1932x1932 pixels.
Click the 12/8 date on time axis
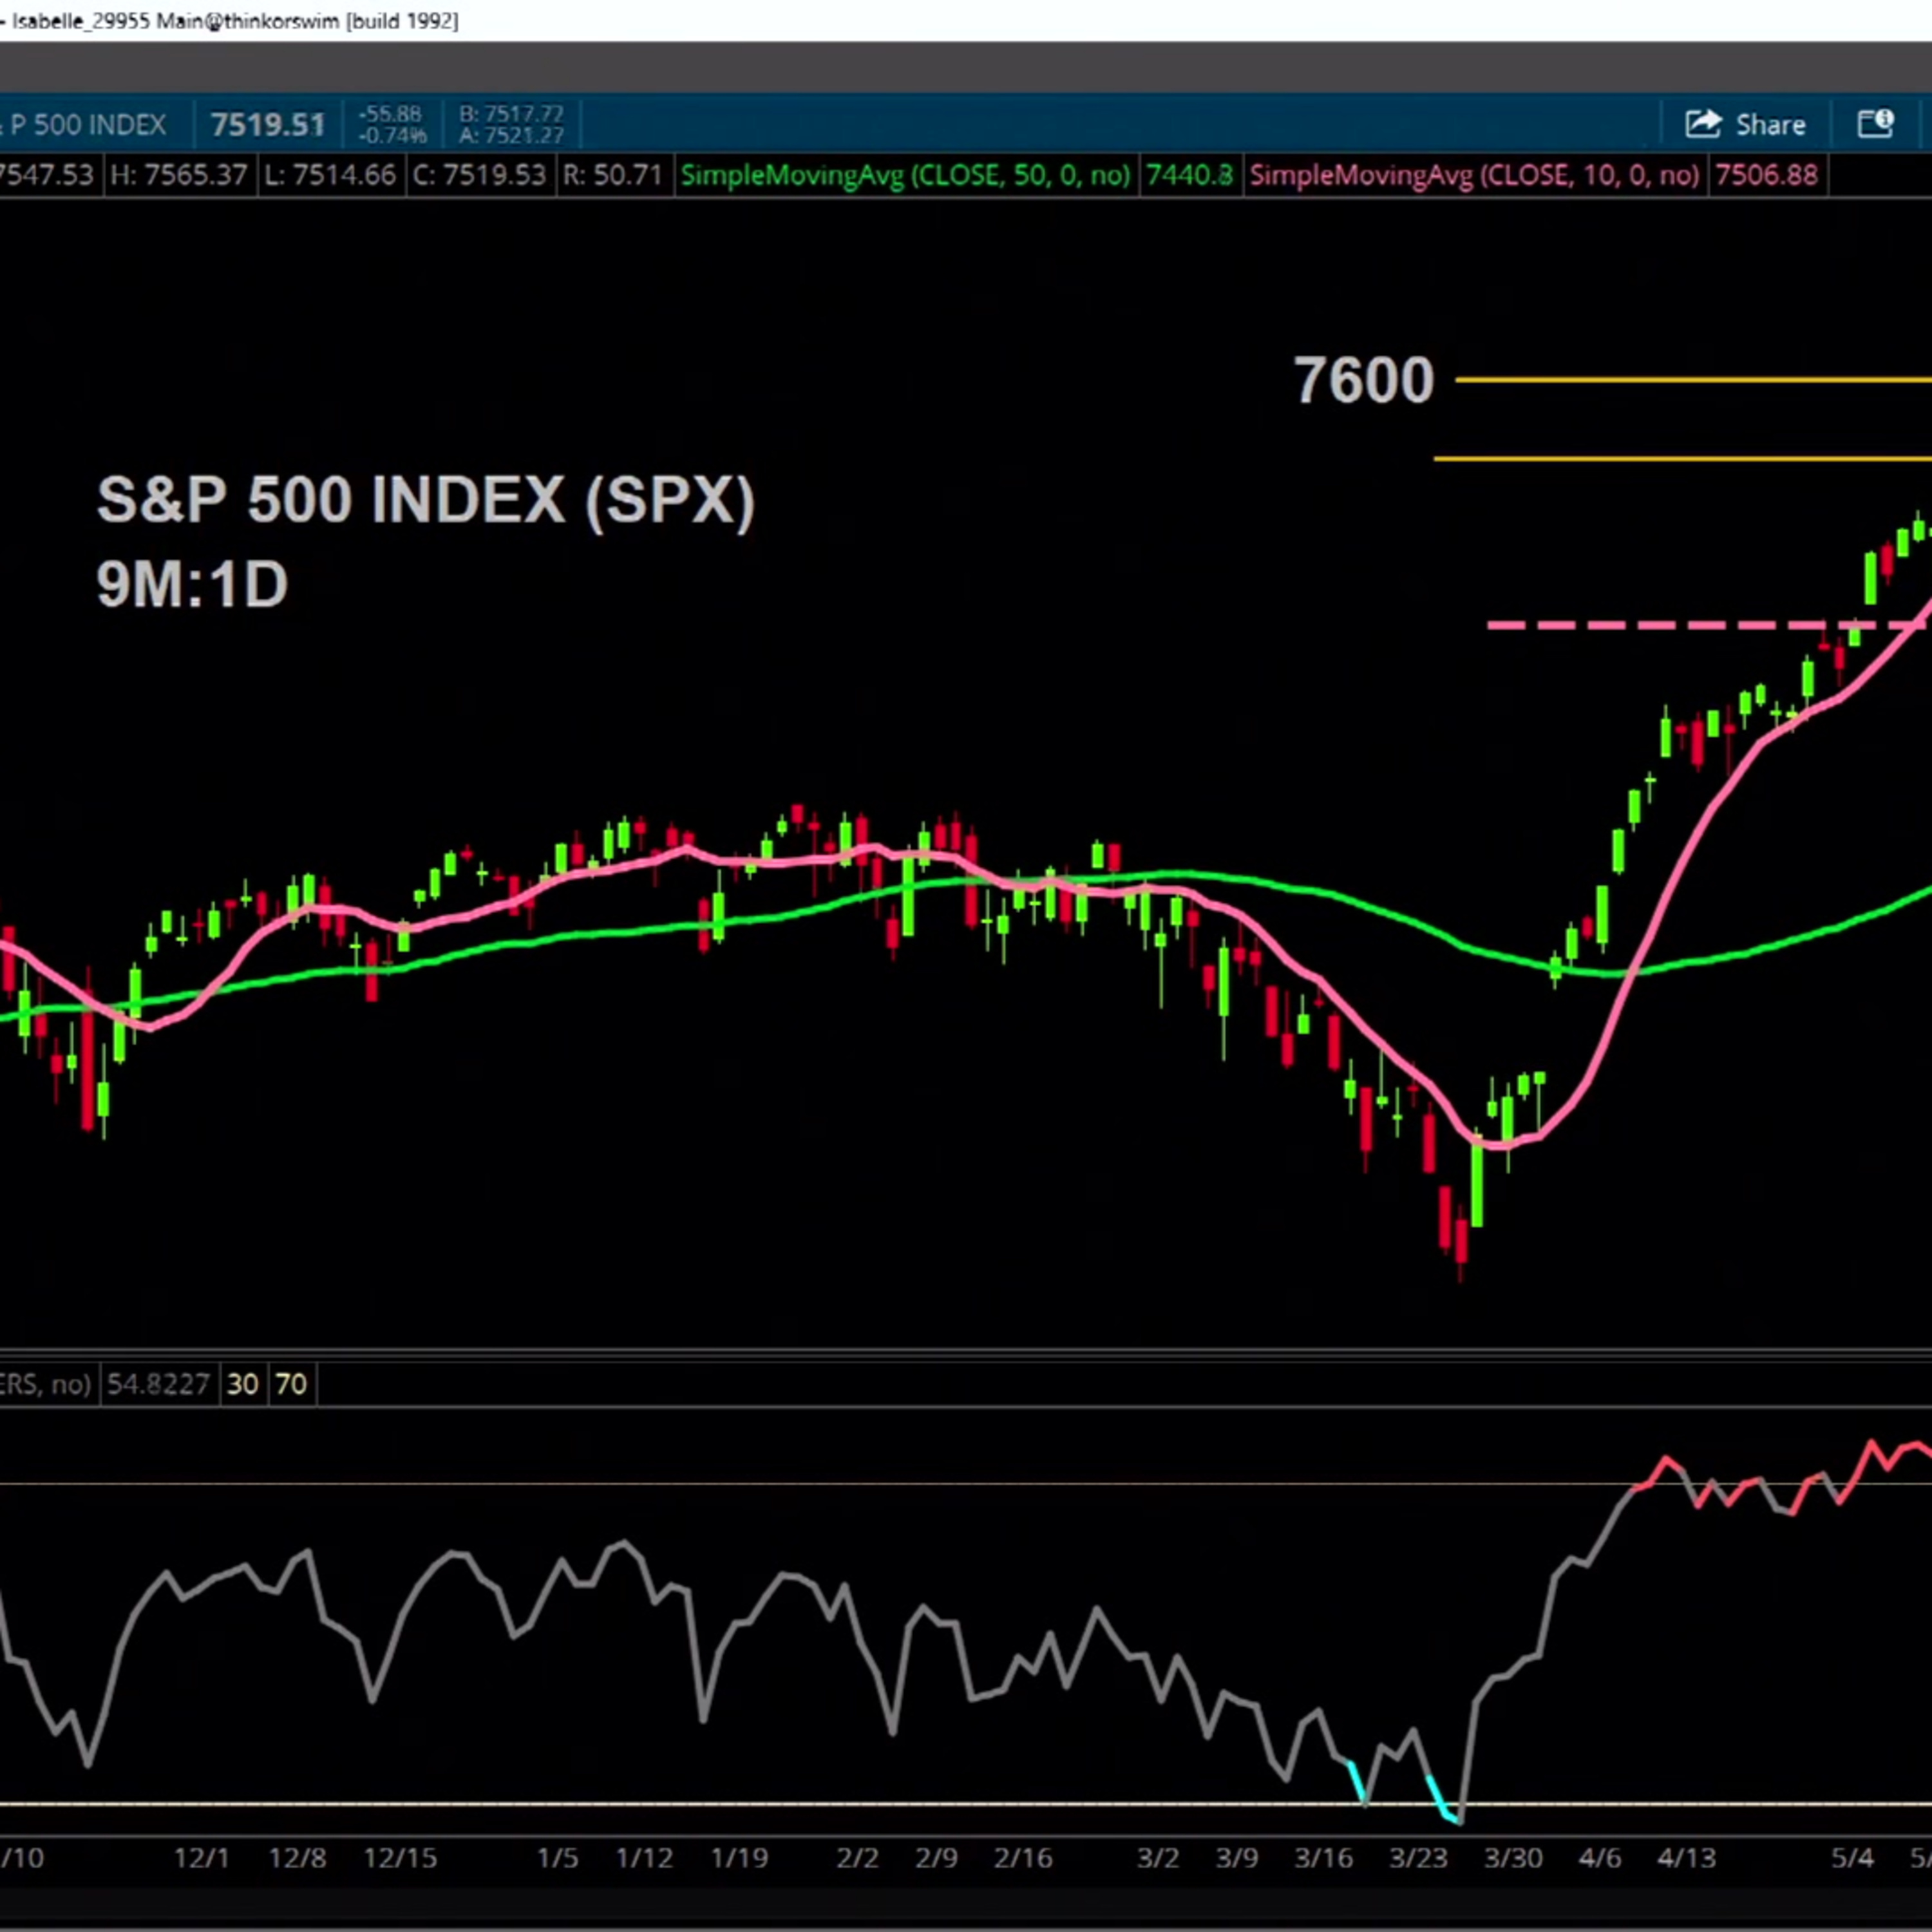(x=297, y=1858)
